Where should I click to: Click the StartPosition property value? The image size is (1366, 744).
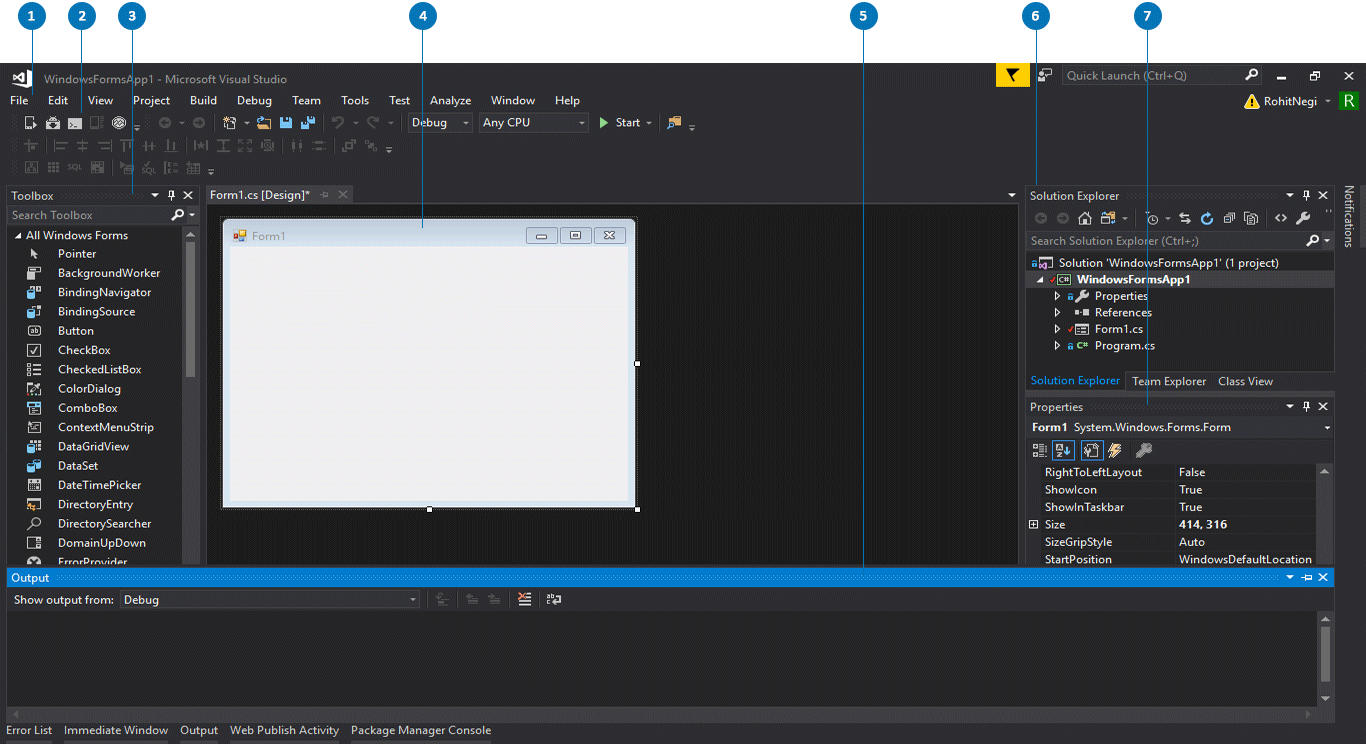pos(1245,560)
